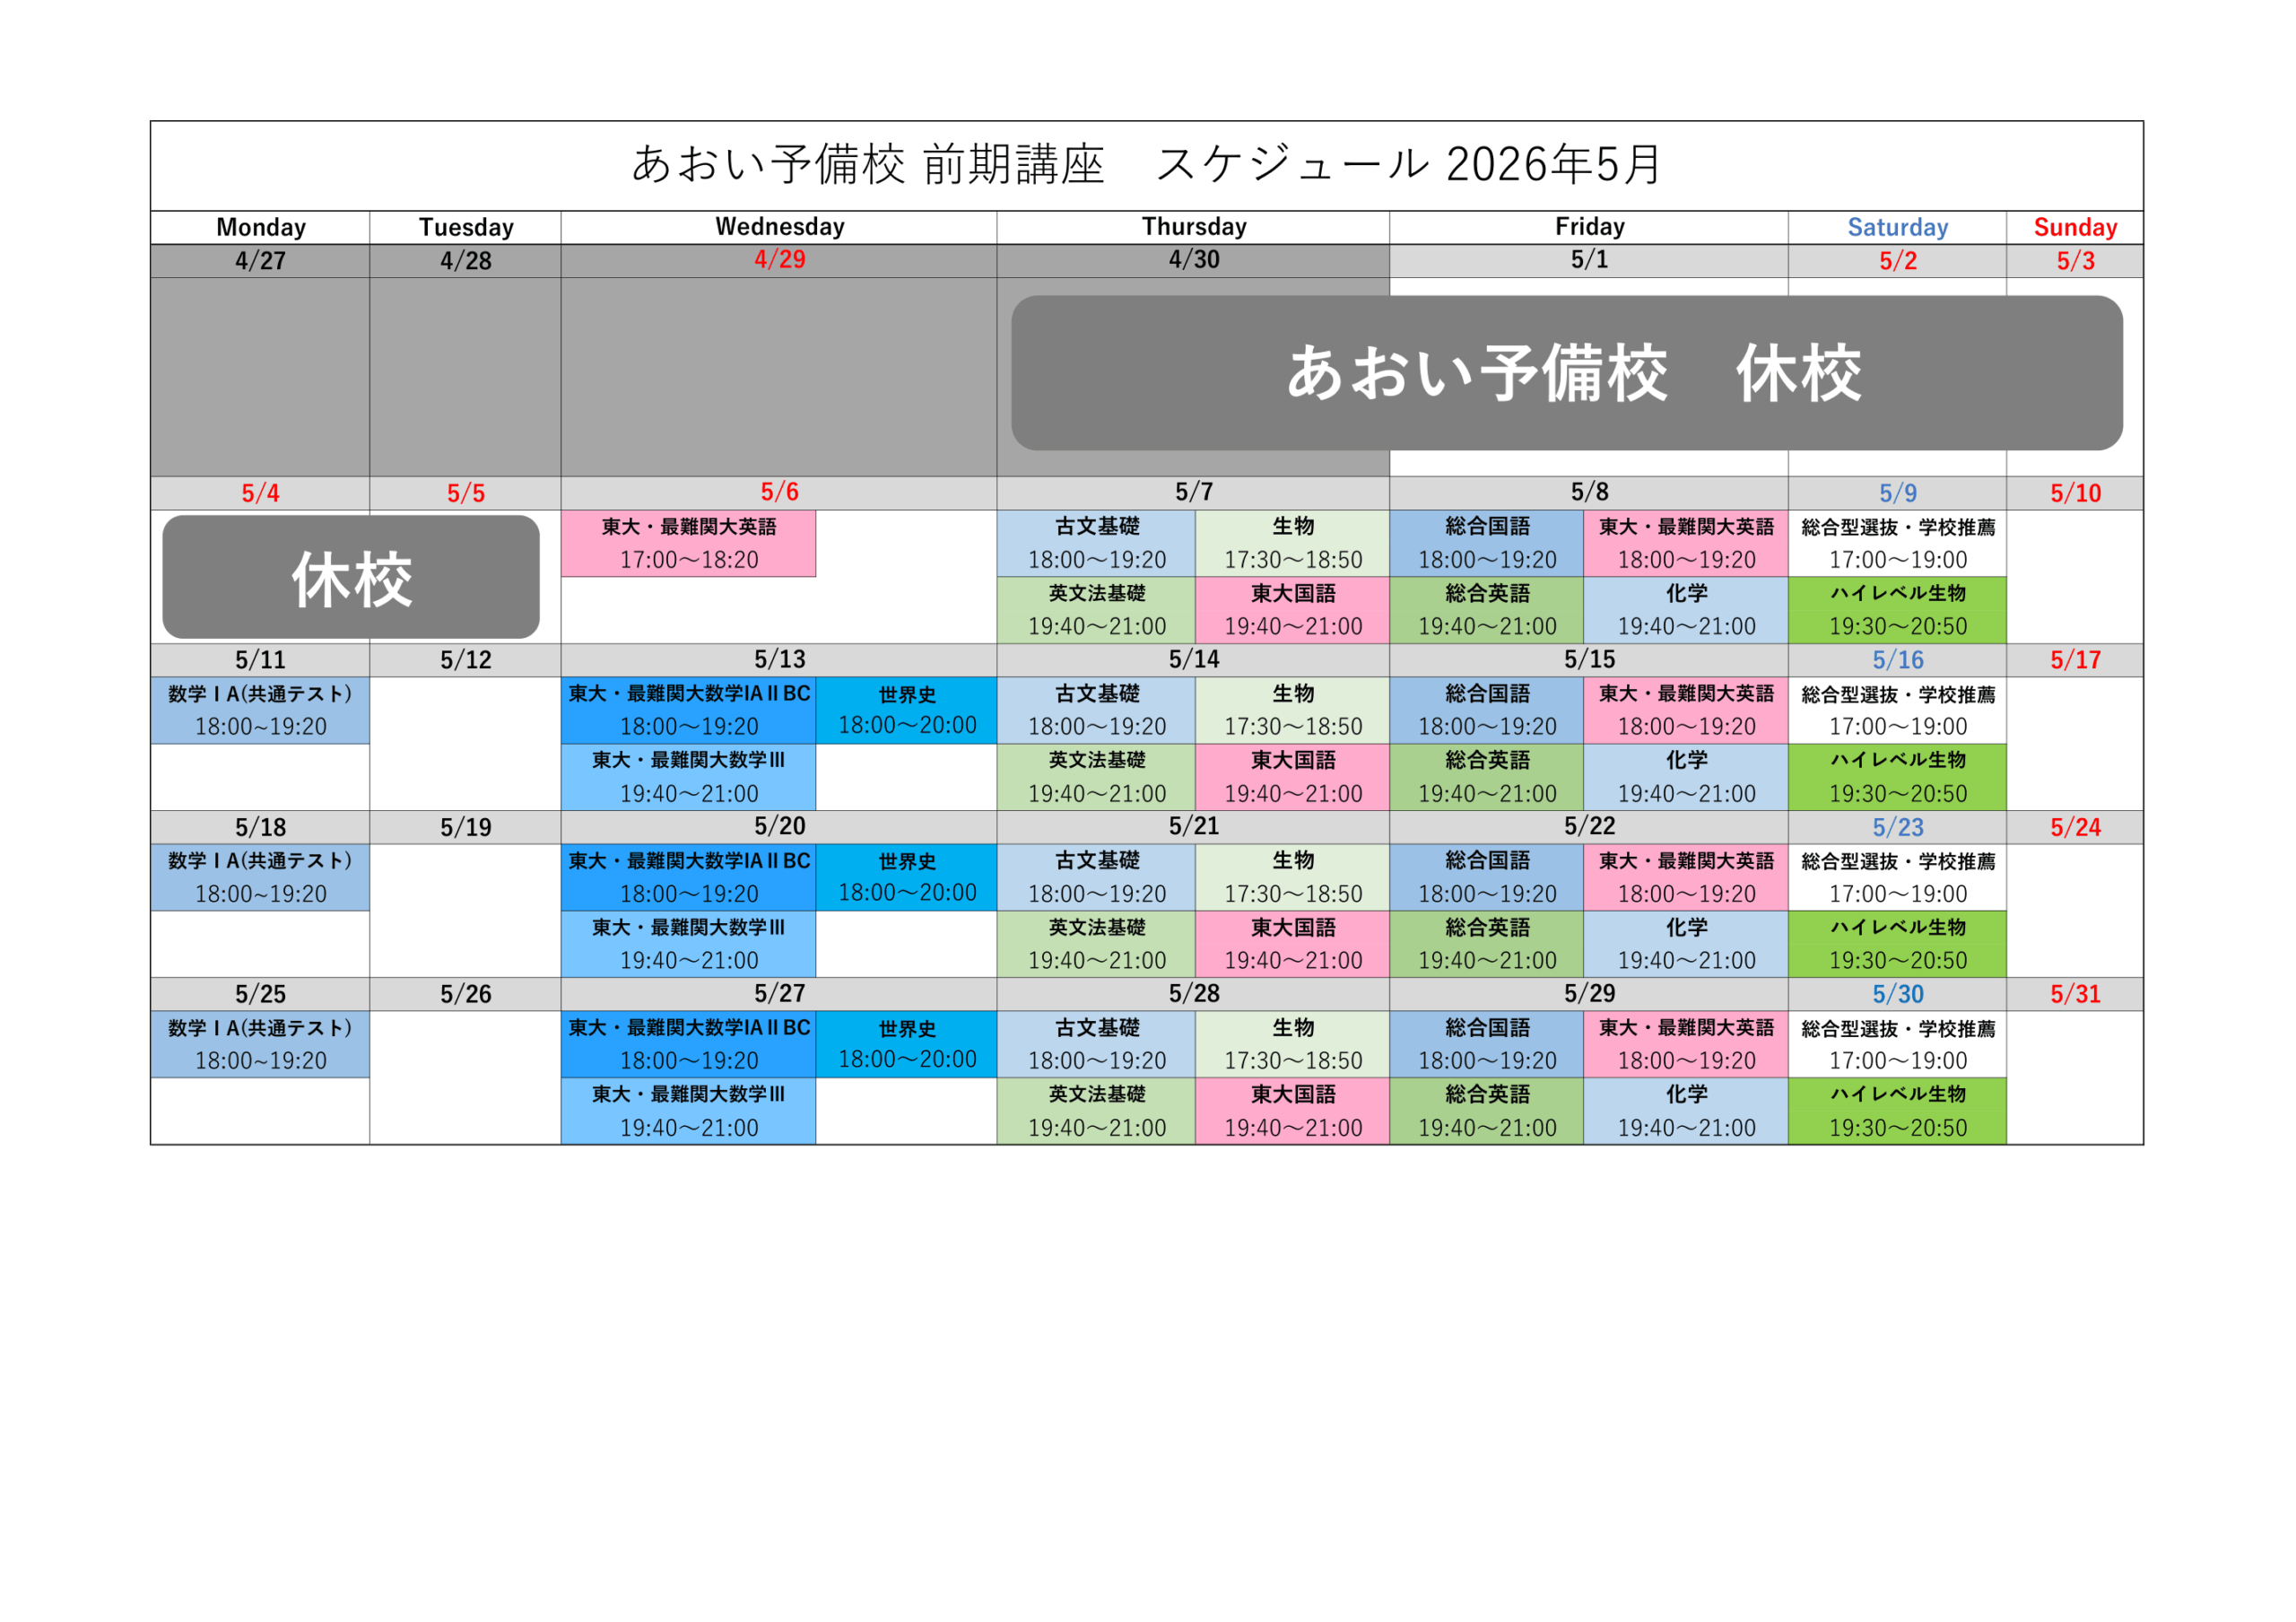Click ハイレベル生物 class on 5/9
Screen dimensions: 2296x1622
pyautogui.click(x=1897, y=610)
